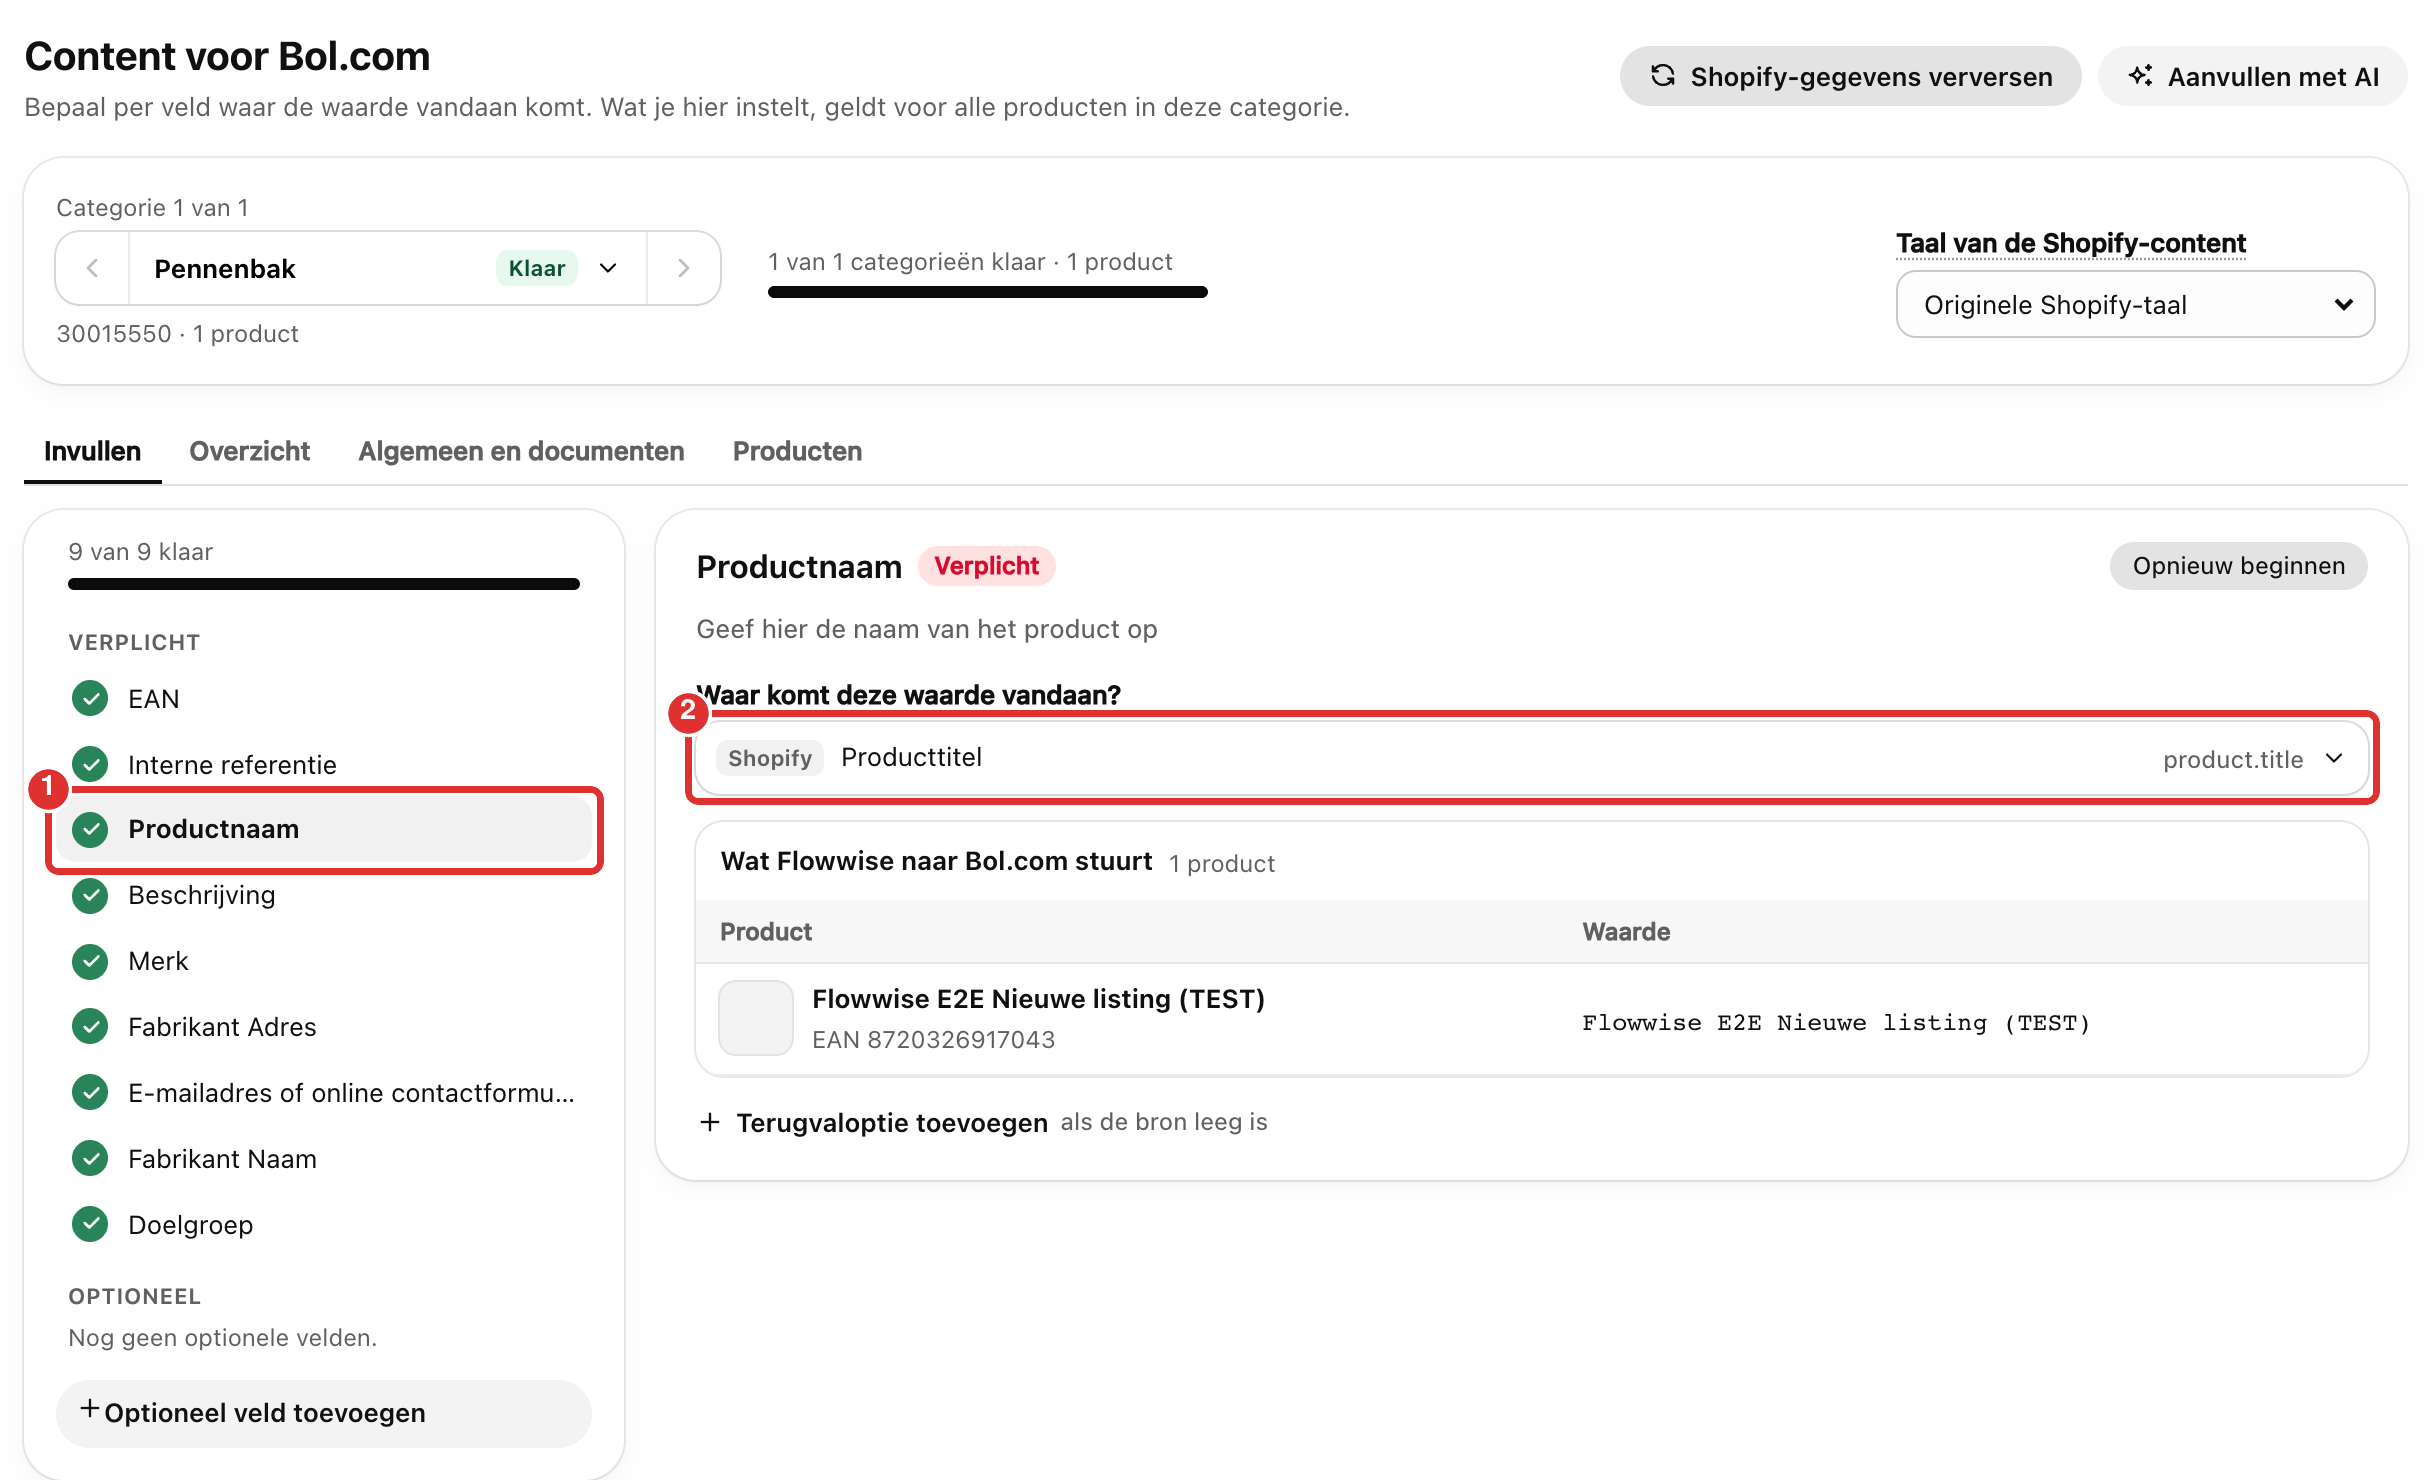2432x1480 pixels.
Task: Select the Beschrijving field
Action: coord(323,895)
